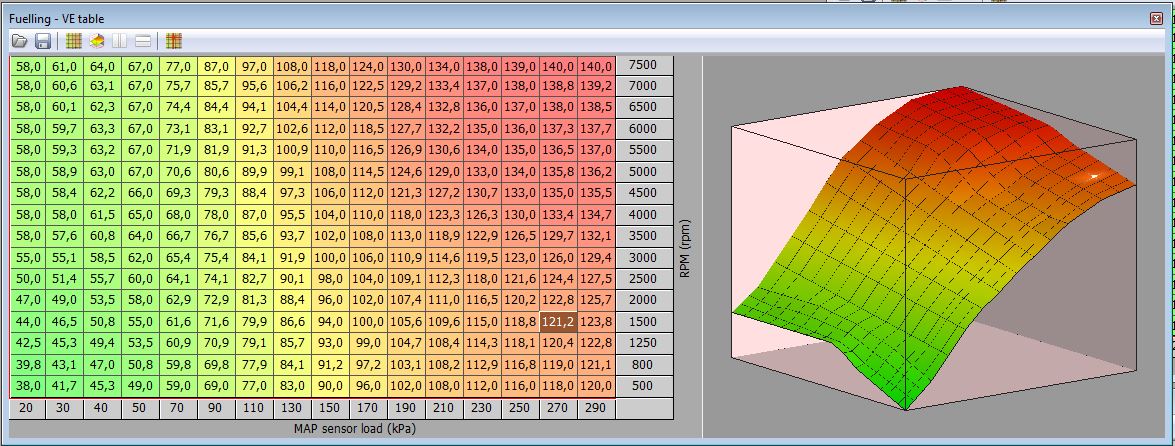The image size is (1175, 446).
Task: Select the highlighted 121,2 cell
Action: pos(558,322)
